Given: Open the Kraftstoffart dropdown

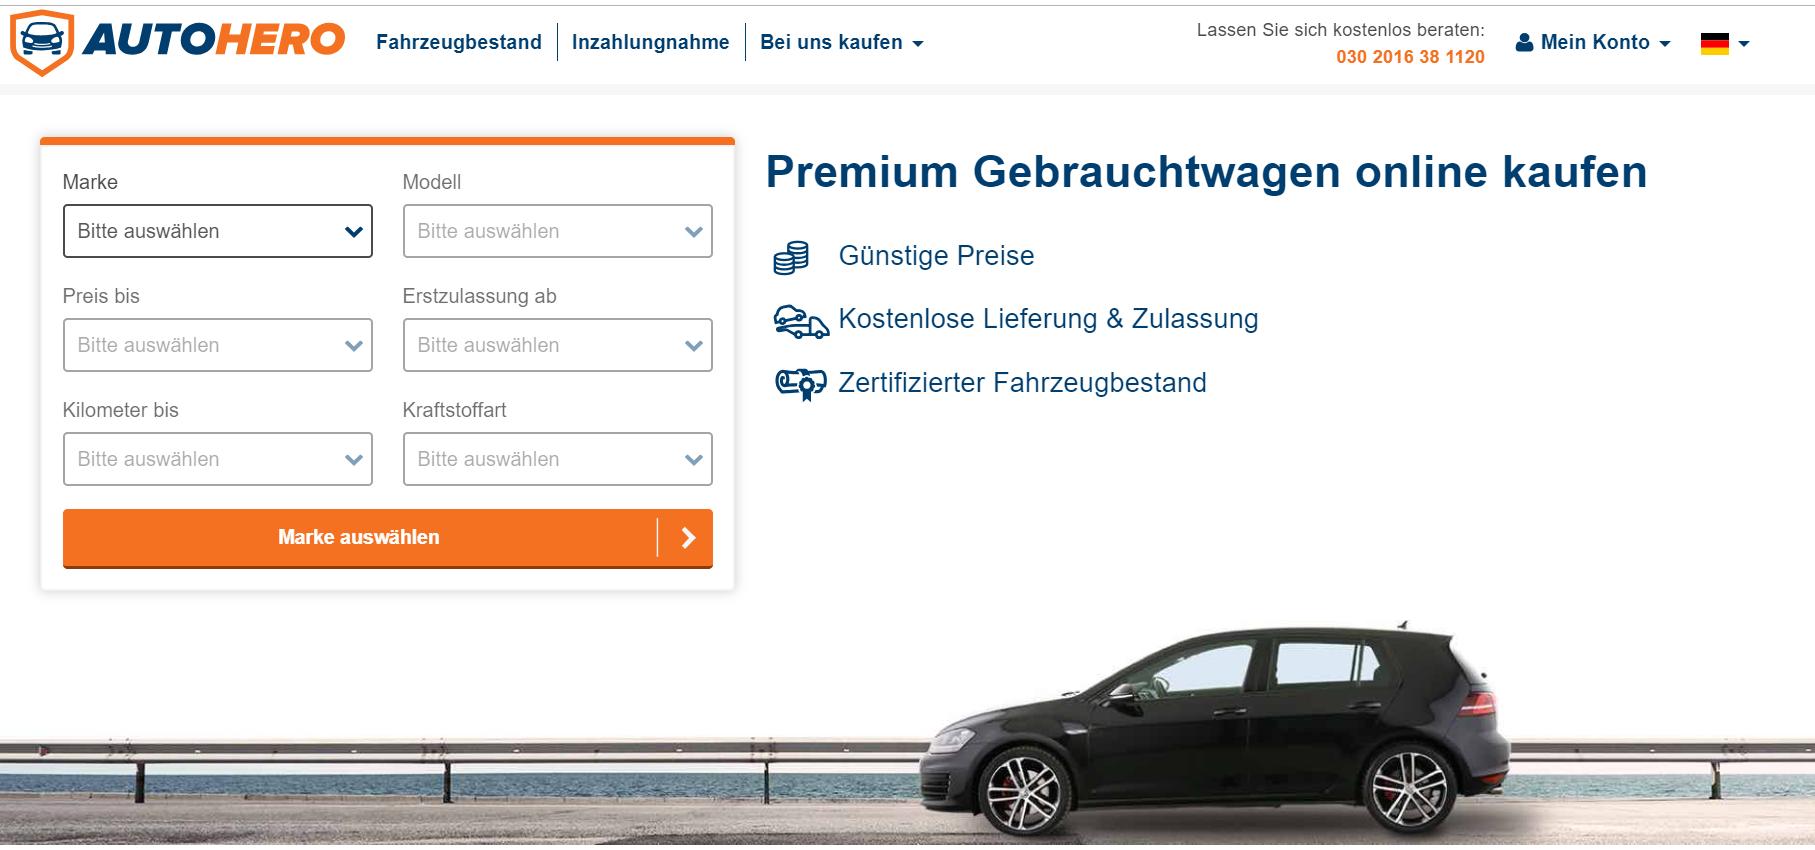Looking at the screenshot, I should (558, 459).
